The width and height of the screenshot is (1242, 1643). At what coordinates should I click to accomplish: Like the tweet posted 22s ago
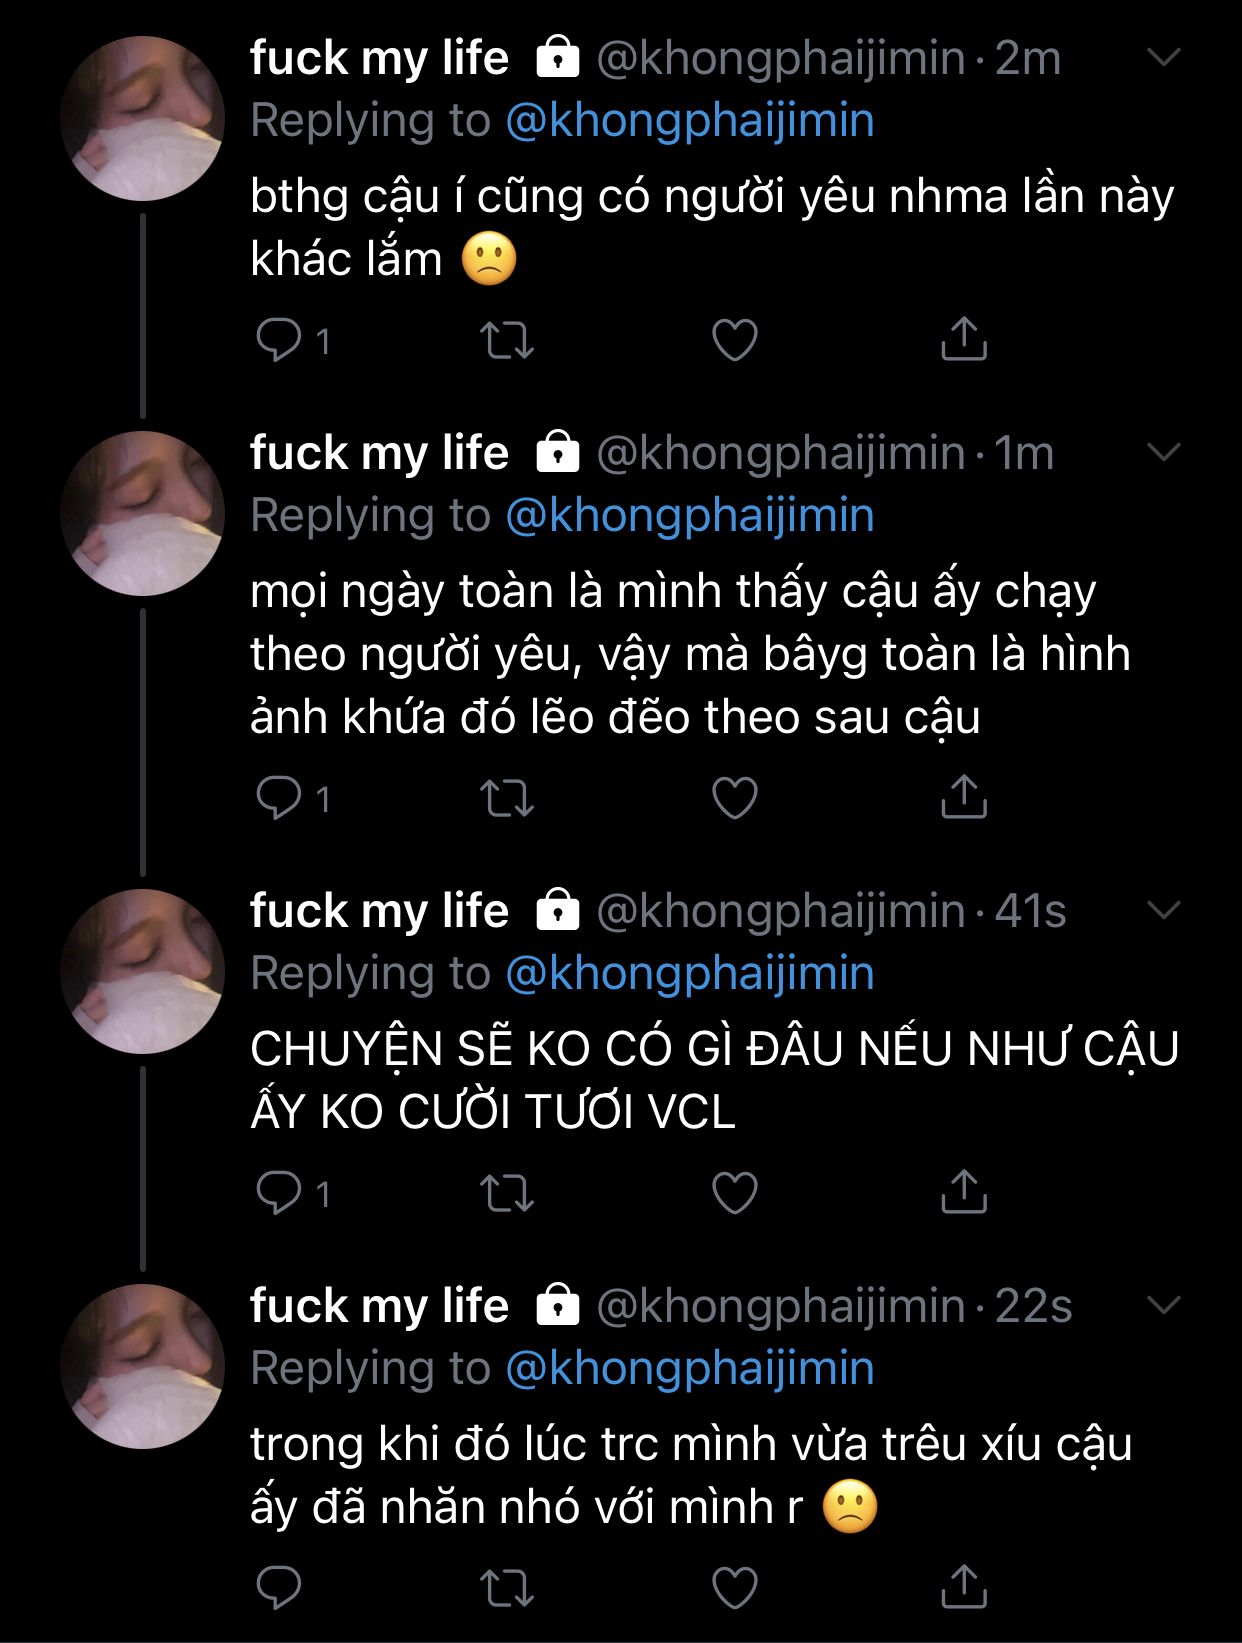click(x=734, y=1588)
